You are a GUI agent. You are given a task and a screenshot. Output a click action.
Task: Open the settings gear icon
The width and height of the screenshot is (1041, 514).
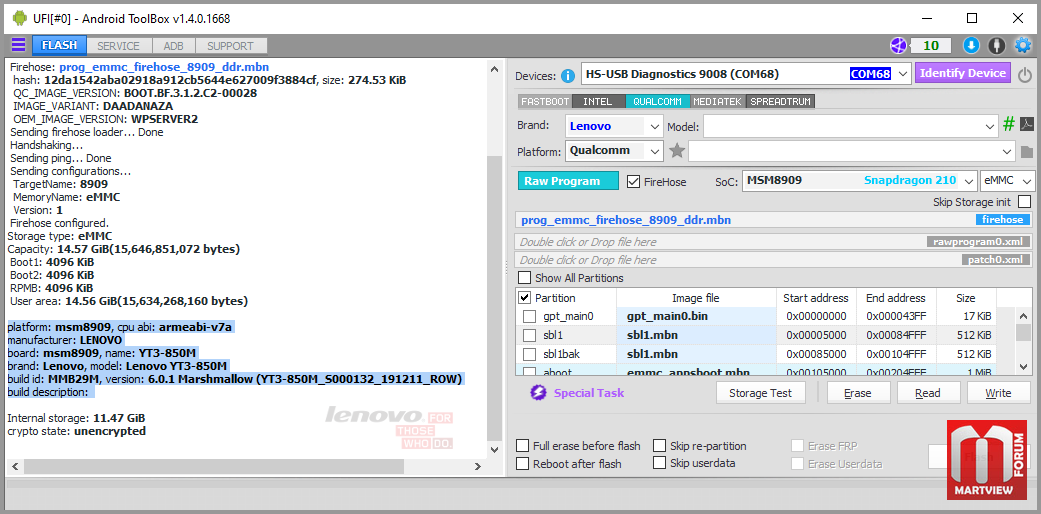(1023, 45)
